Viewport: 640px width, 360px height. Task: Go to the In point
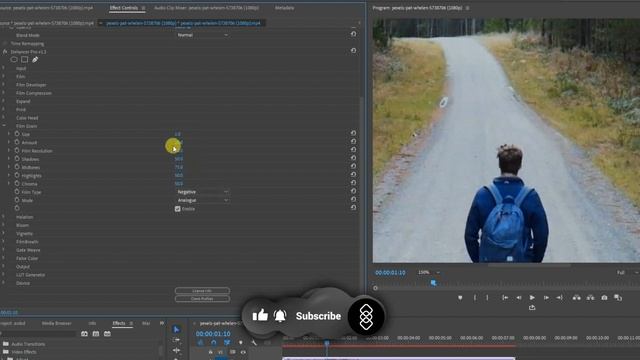(505, 298)
